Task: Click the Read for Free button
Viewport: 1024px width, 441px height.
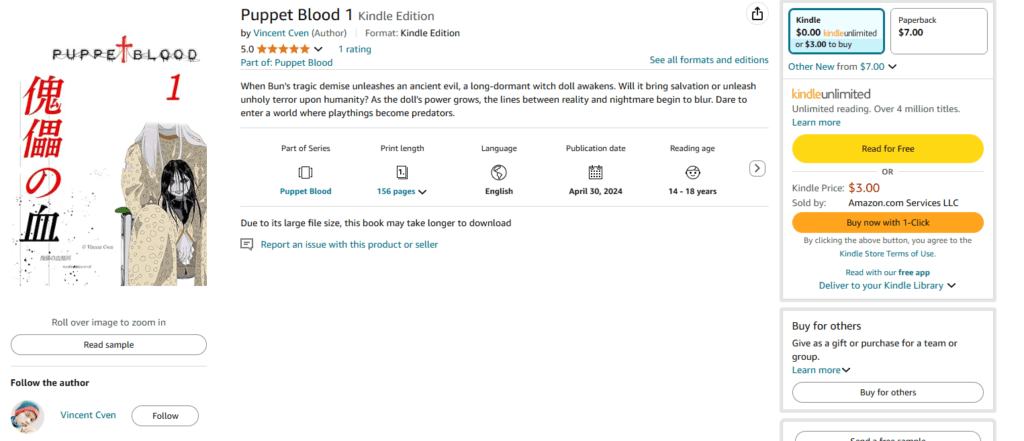Action: [x=888, y=149]
